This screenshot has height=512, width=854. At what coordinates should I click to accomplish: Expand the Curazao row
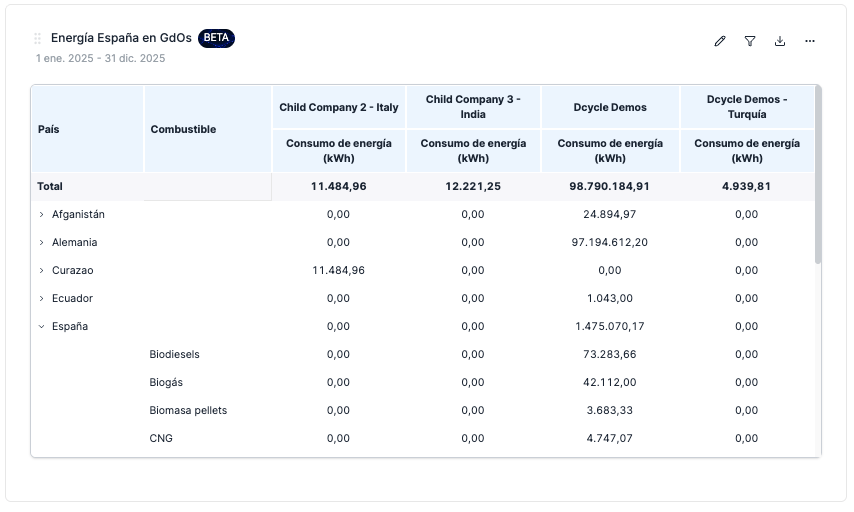[42, 270]
